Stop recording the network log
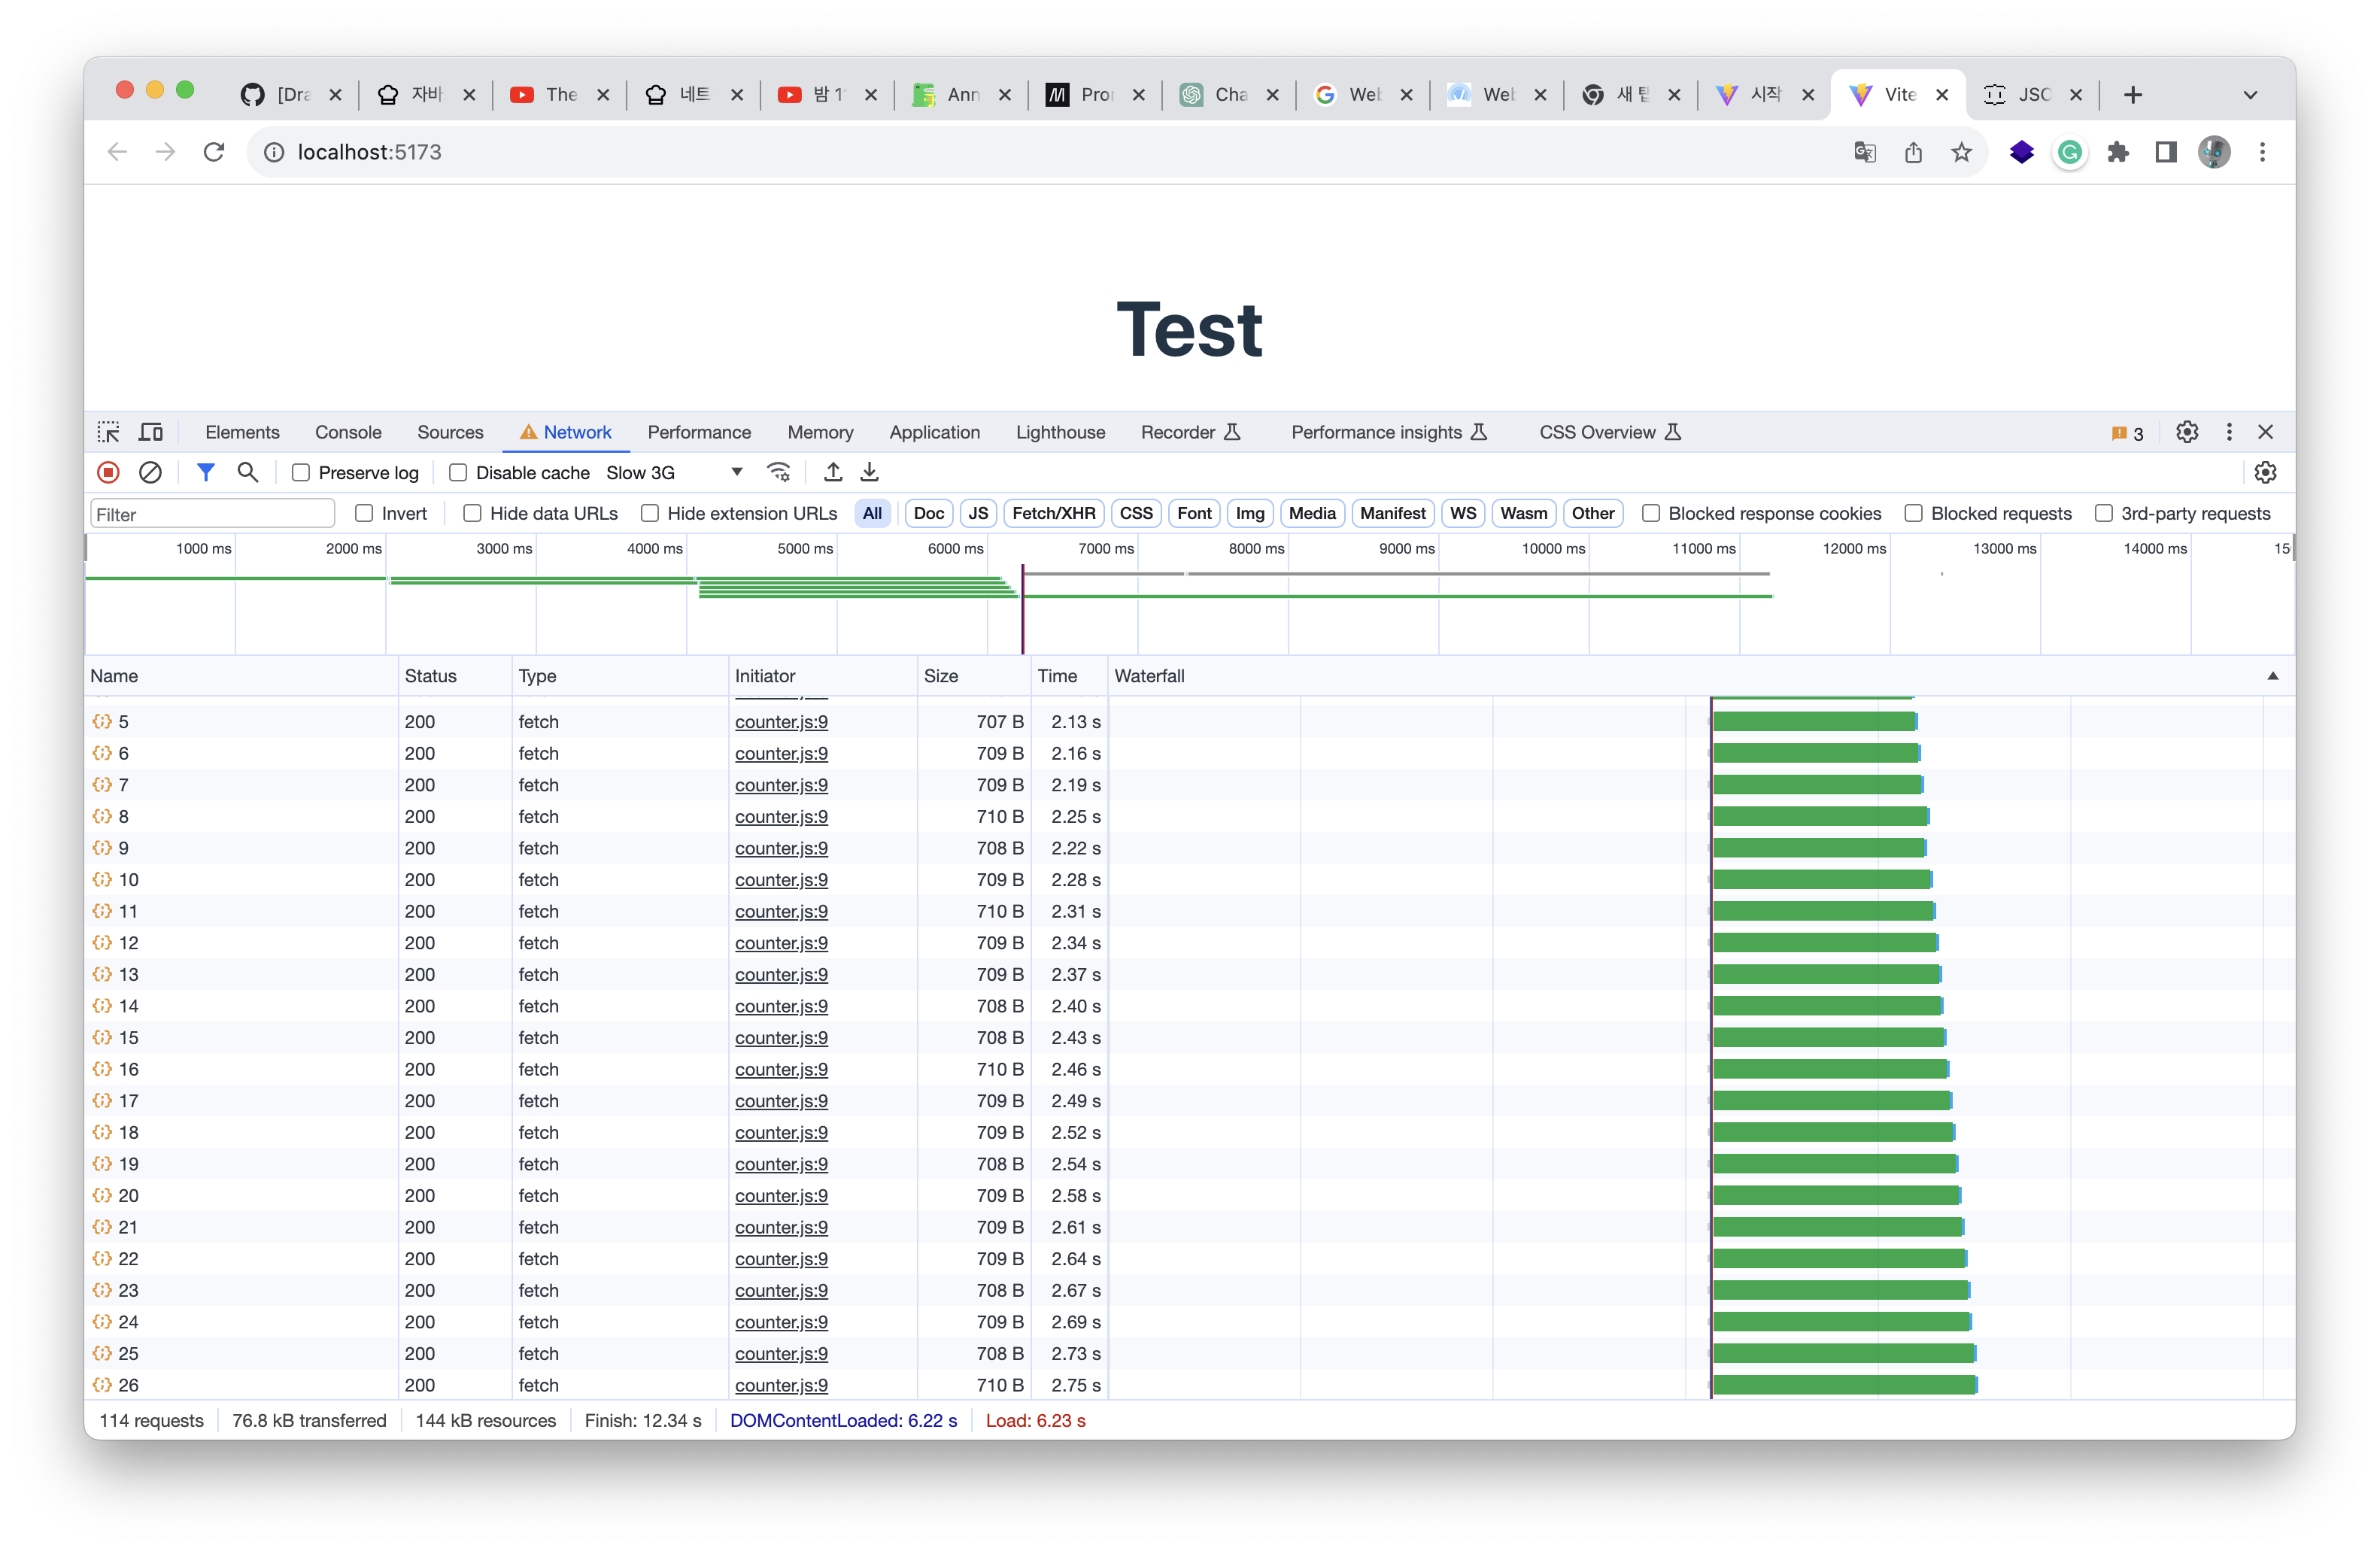Image resolution: width=2380 pixels, height=1551 pixels. click(108, 472)
